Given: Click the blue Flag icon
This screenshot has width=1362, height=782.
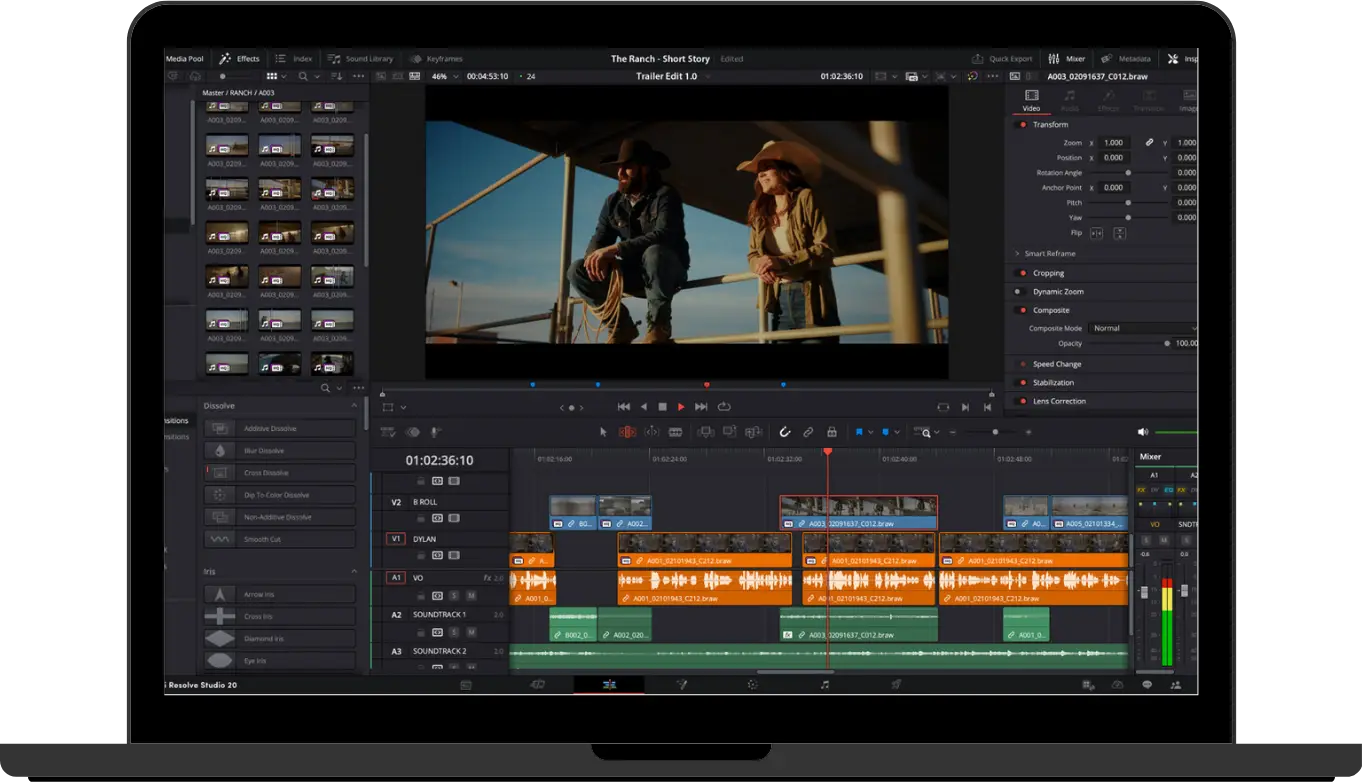Looking at the screenshot, I should click(859, 432).
